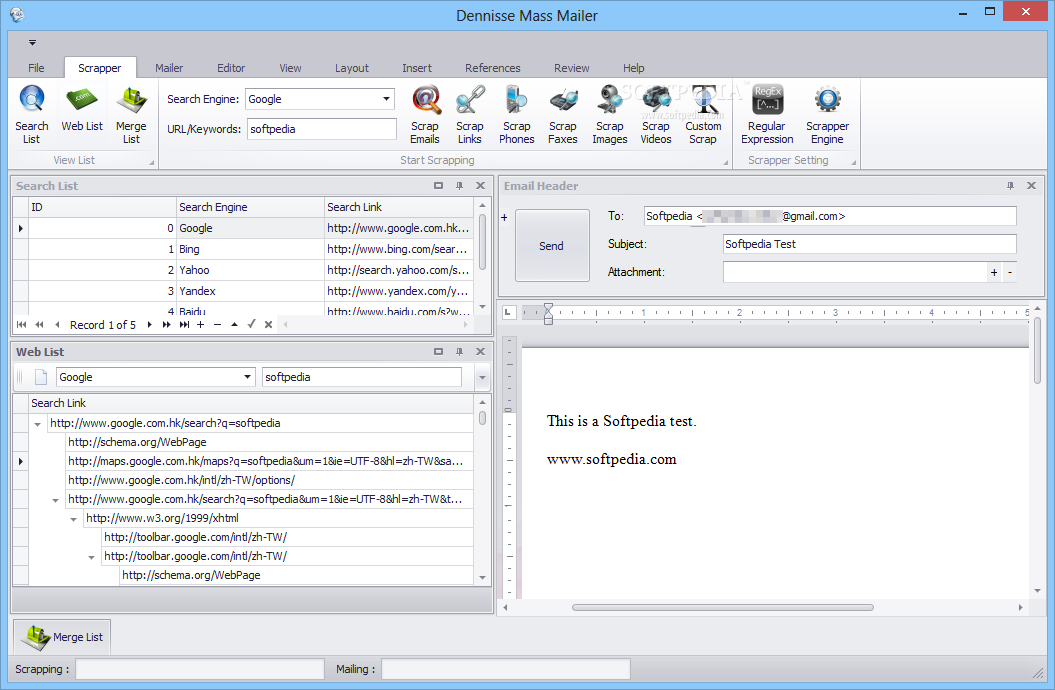Open the File tab
The width and height of the screenshot is (1055, 690).
[x=36, y=68]
